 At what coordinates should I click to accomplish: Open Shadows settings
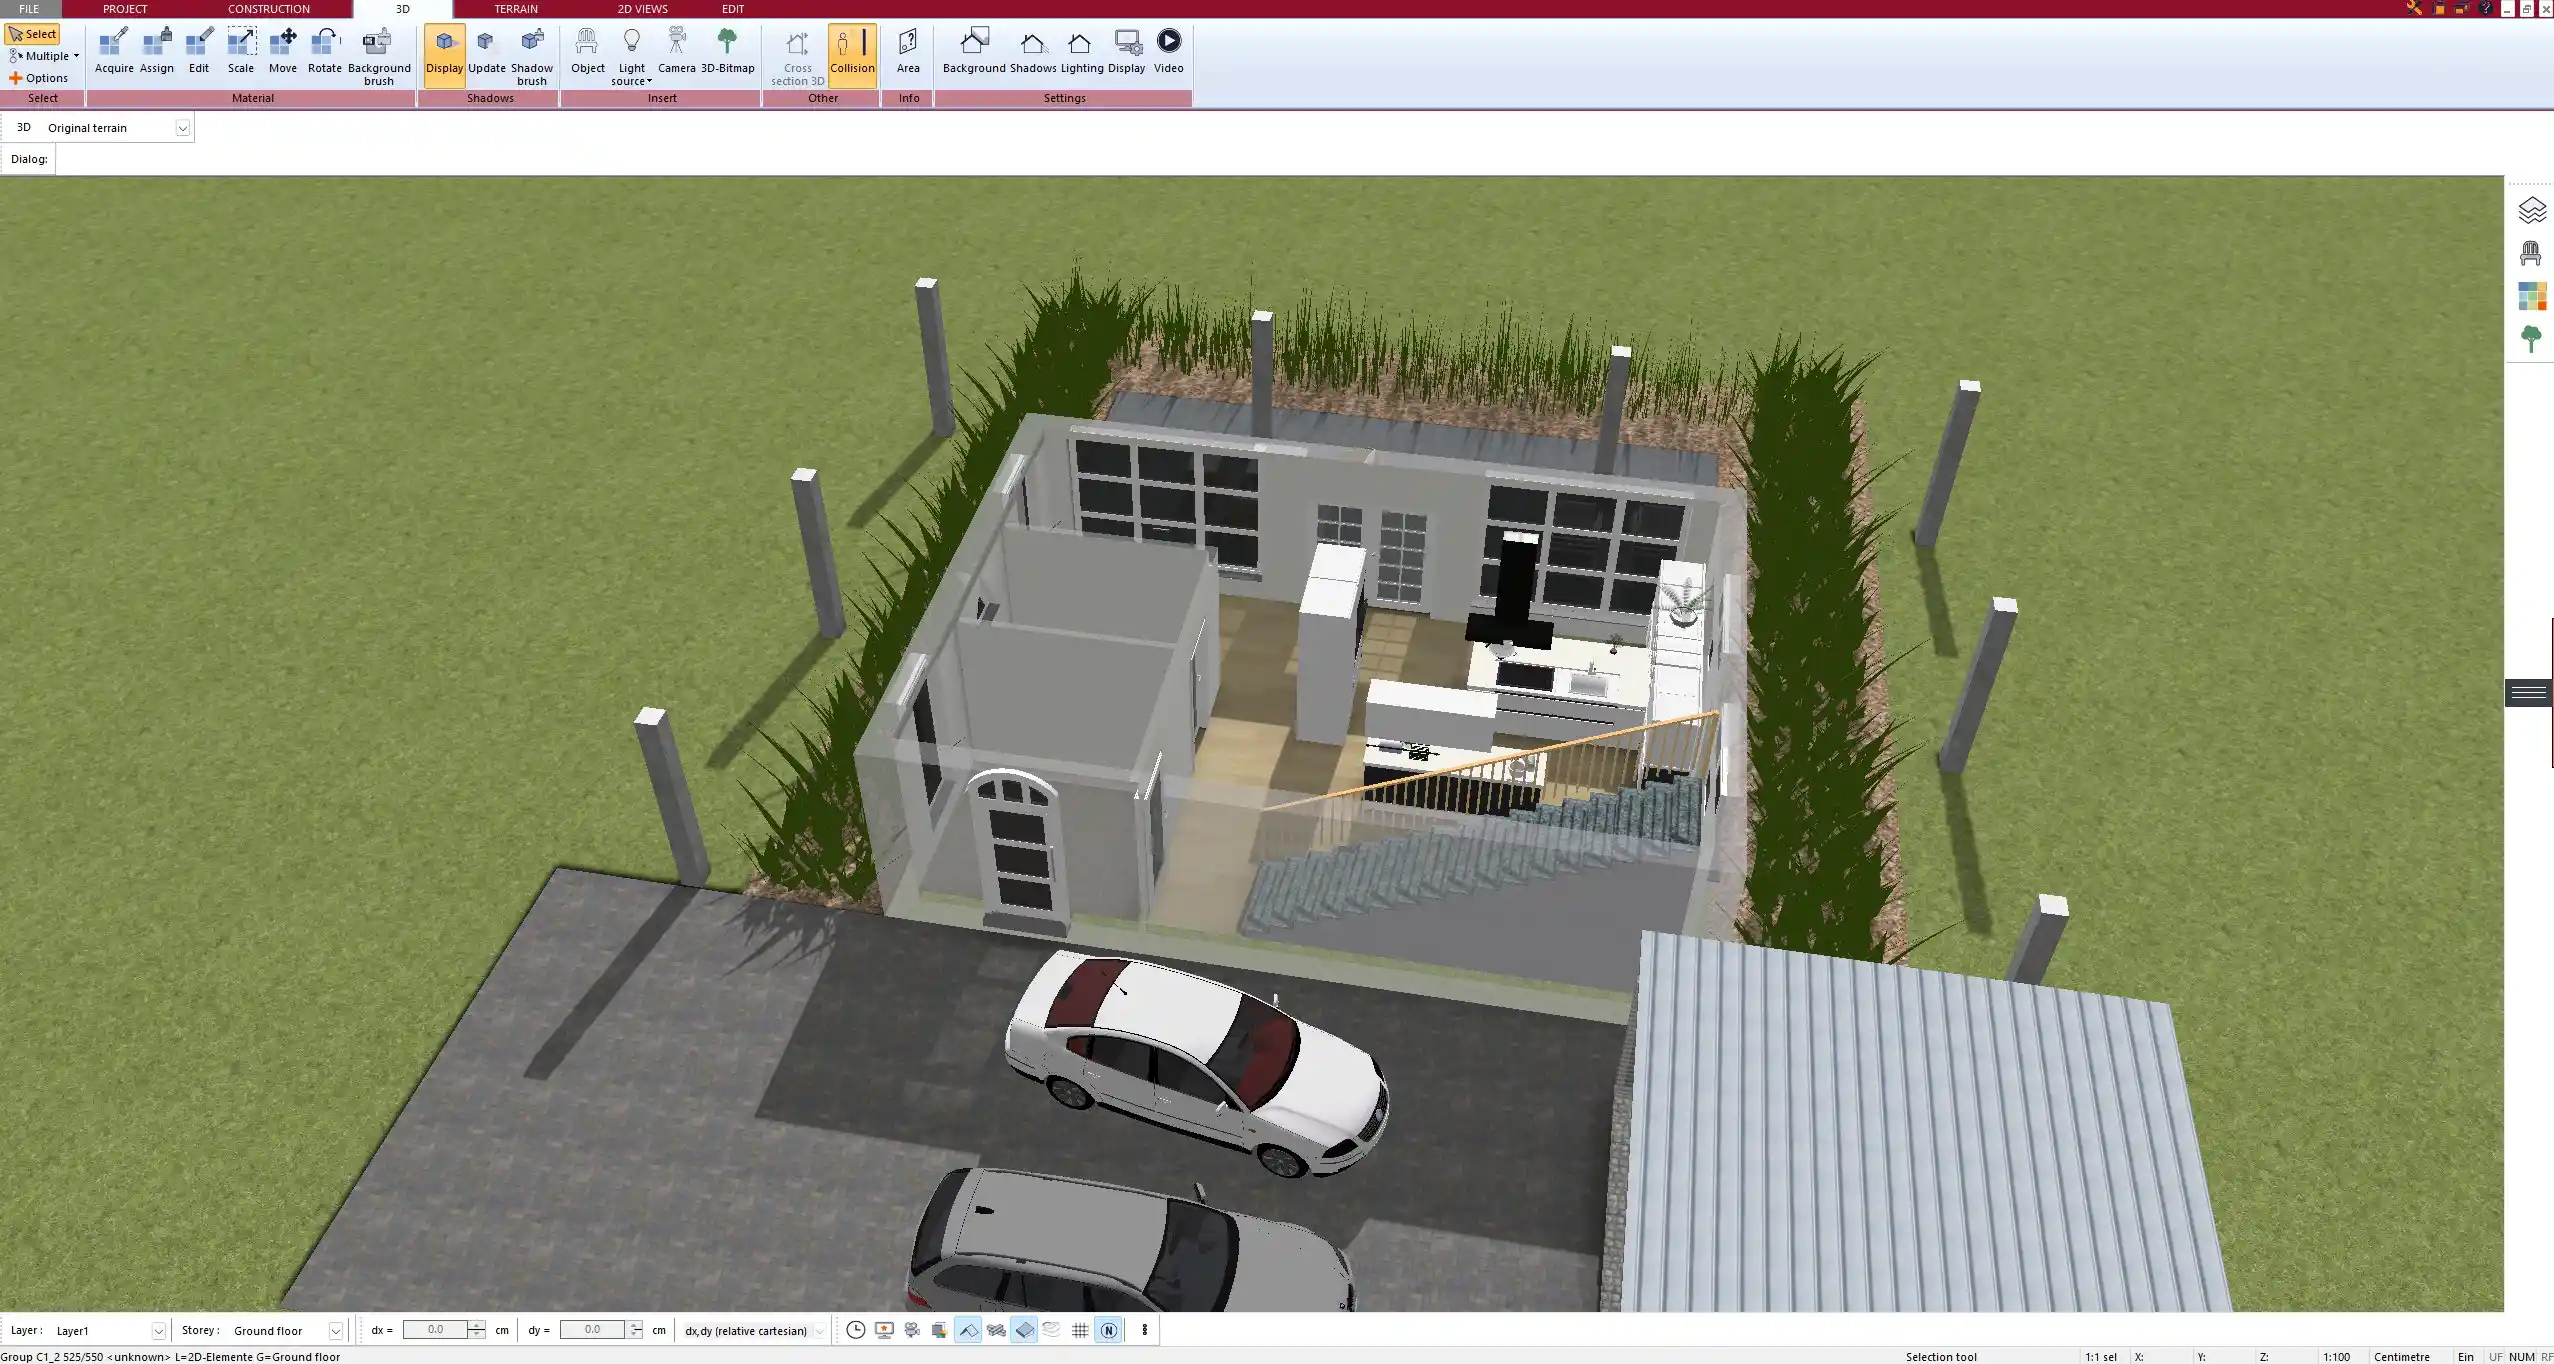coord(1033,51)
